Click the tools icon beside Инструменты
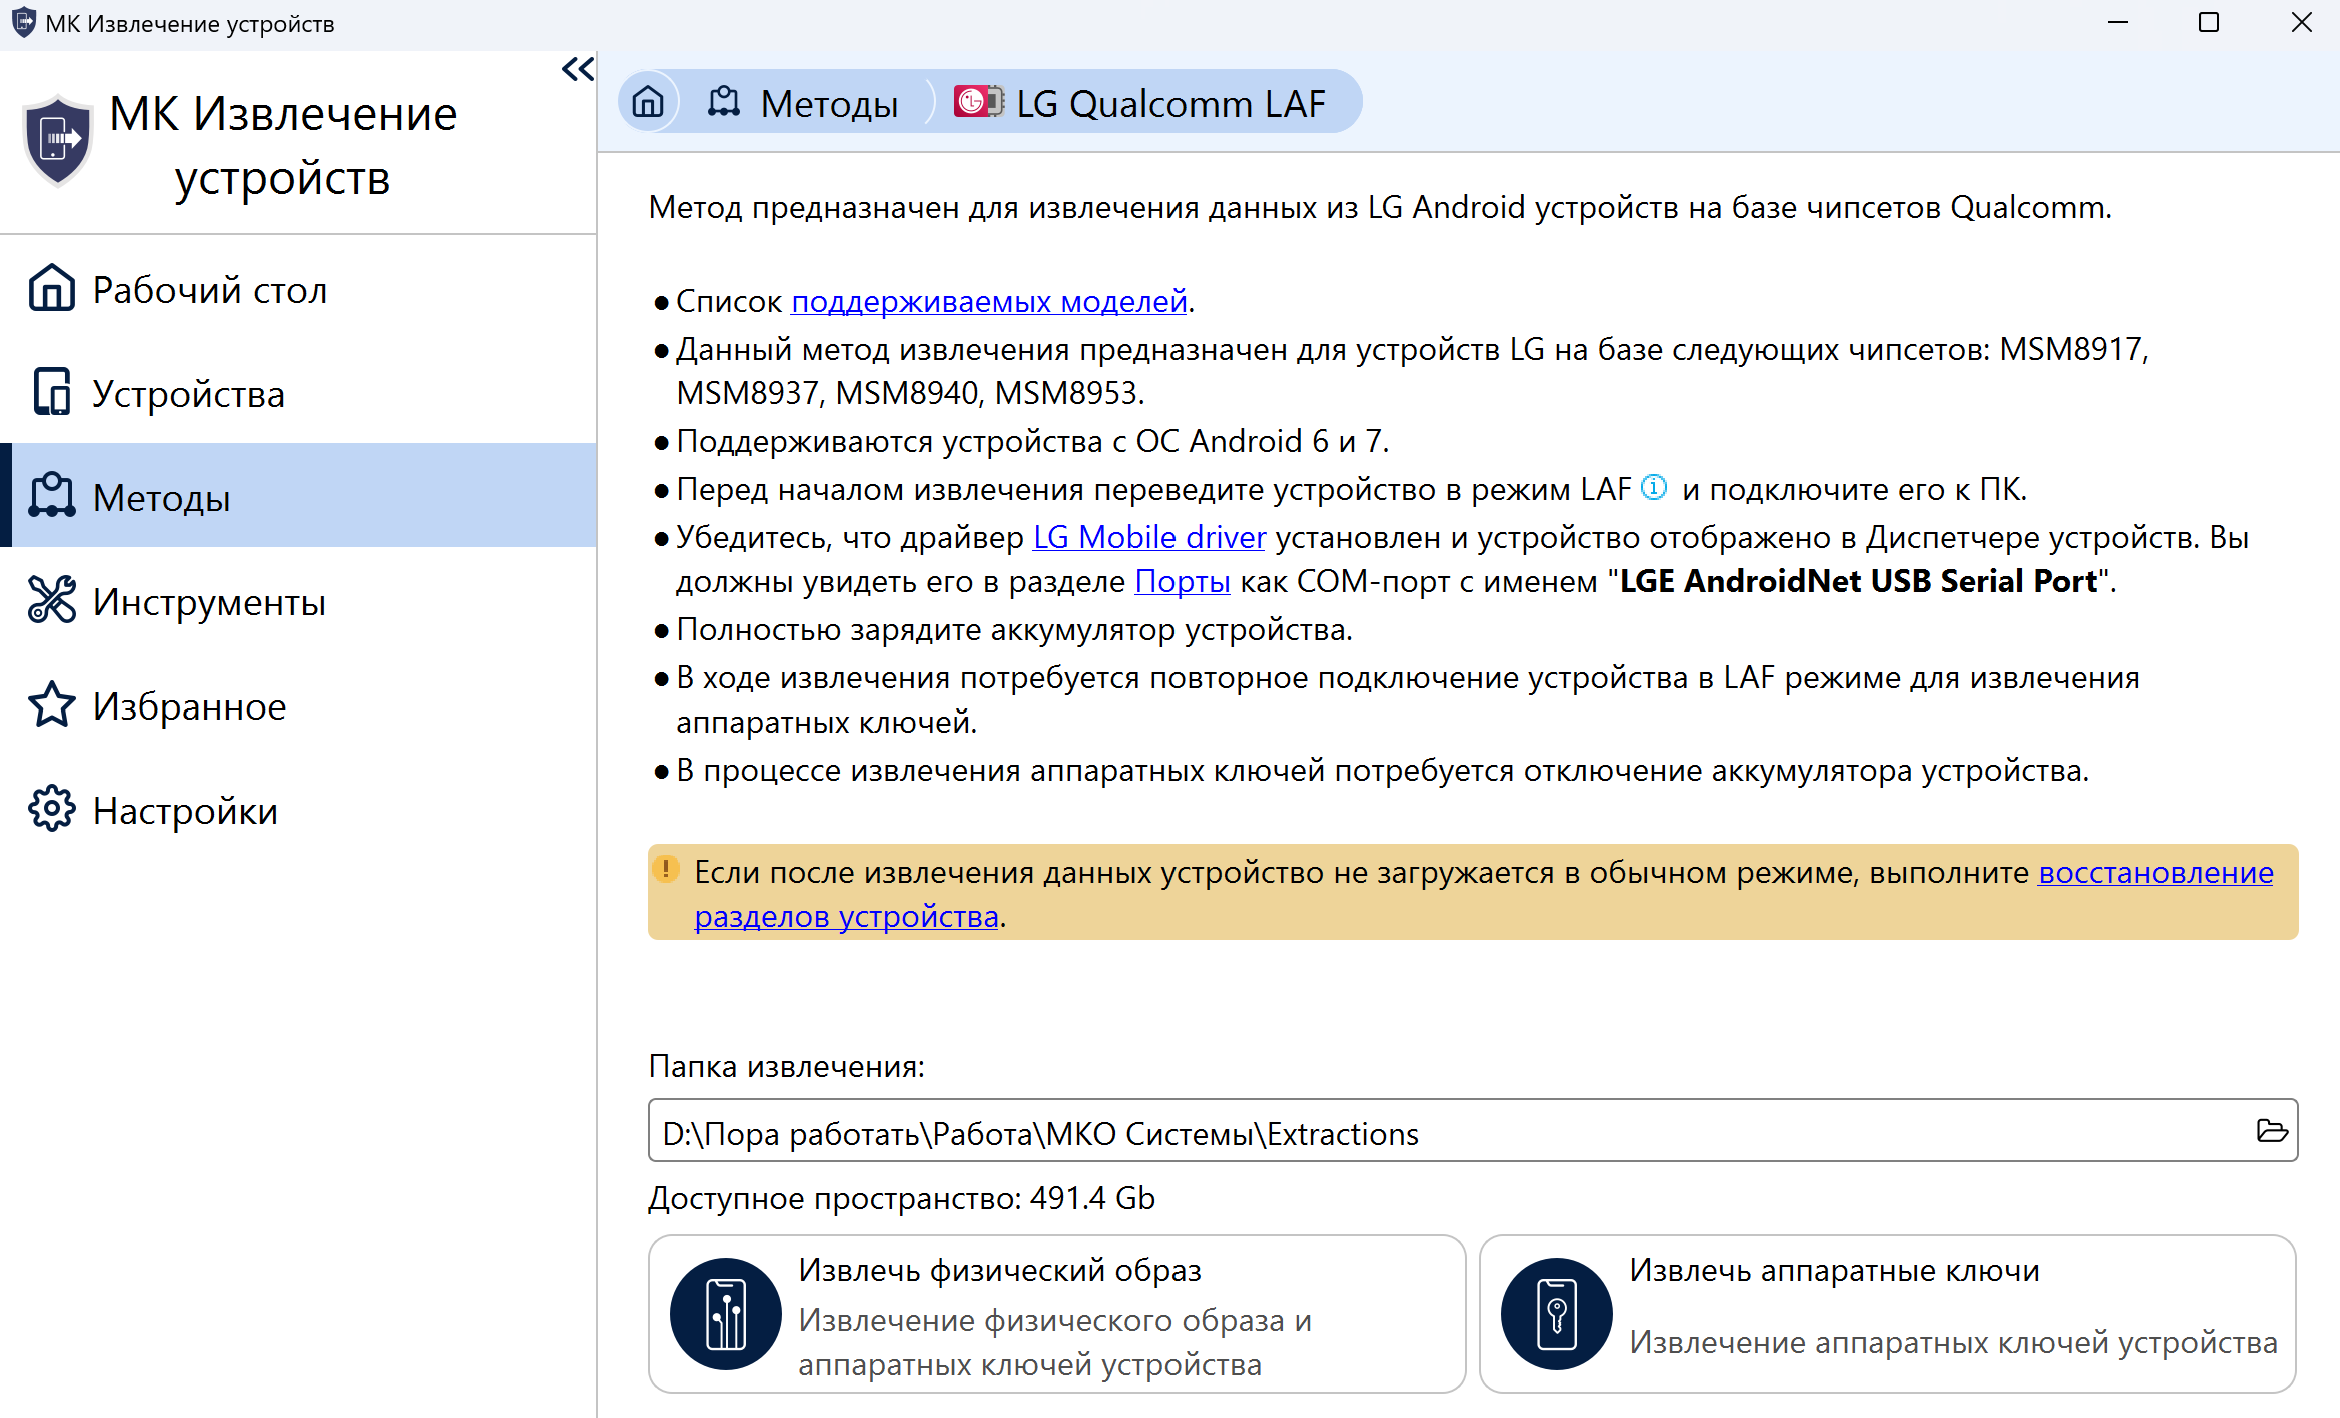This screenshot has height=1418, width=2340. point(52,600)
